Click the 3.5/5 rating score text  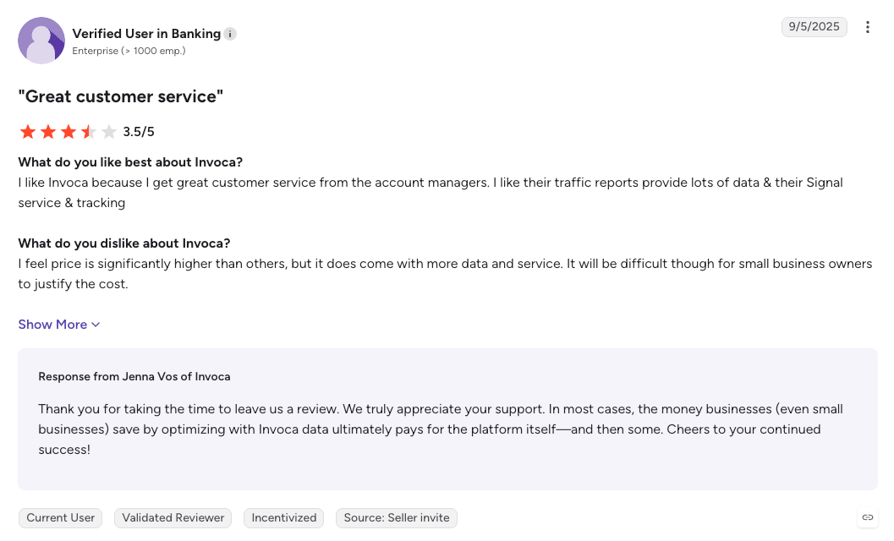tap(139, 132)
